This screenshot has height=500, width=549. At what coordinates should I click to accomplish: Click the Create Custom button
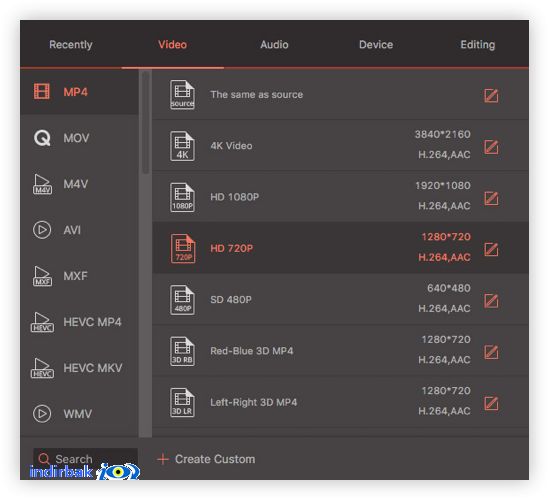(x=206, y=459)
